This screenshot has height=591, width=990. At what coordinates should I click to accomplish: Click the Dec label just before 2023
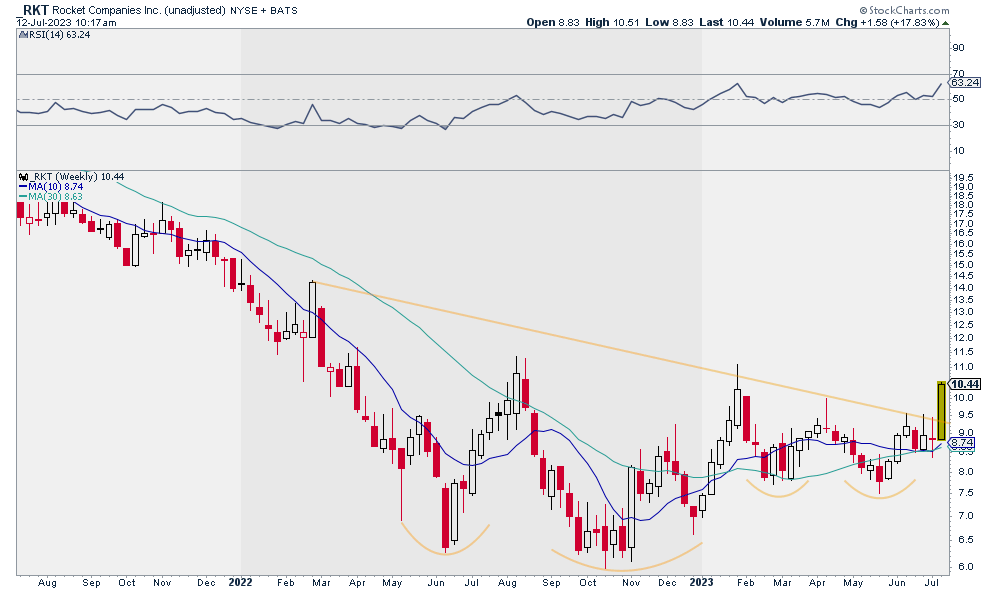point(667,582)
